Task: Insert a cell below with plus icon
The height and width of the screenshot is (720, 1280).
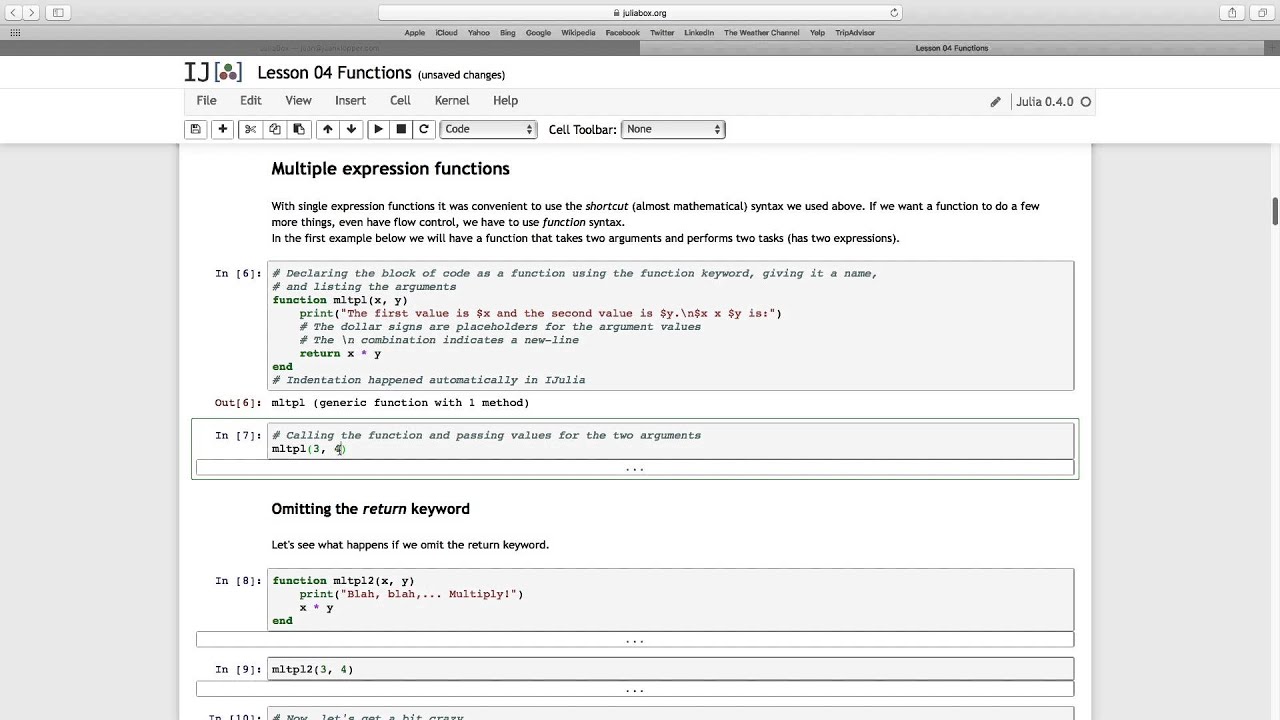Action: [x=222, y=129]
